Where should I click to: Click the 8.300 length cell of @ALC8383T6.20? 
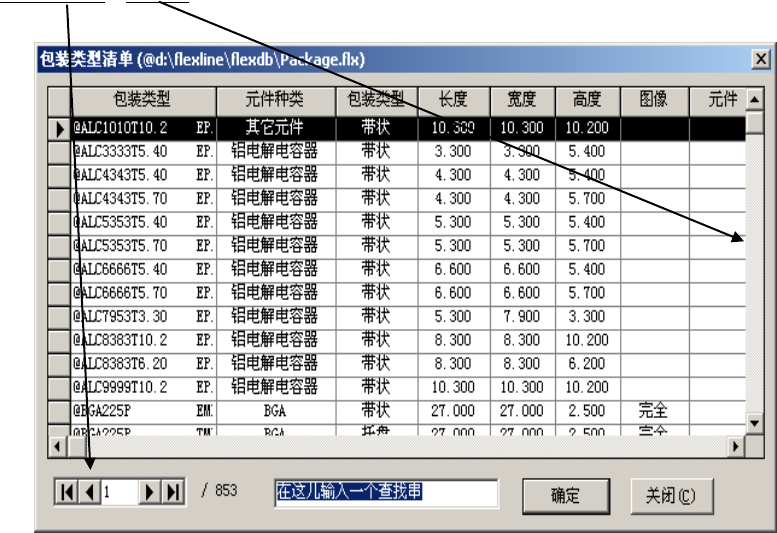click(x=454, y=364)
